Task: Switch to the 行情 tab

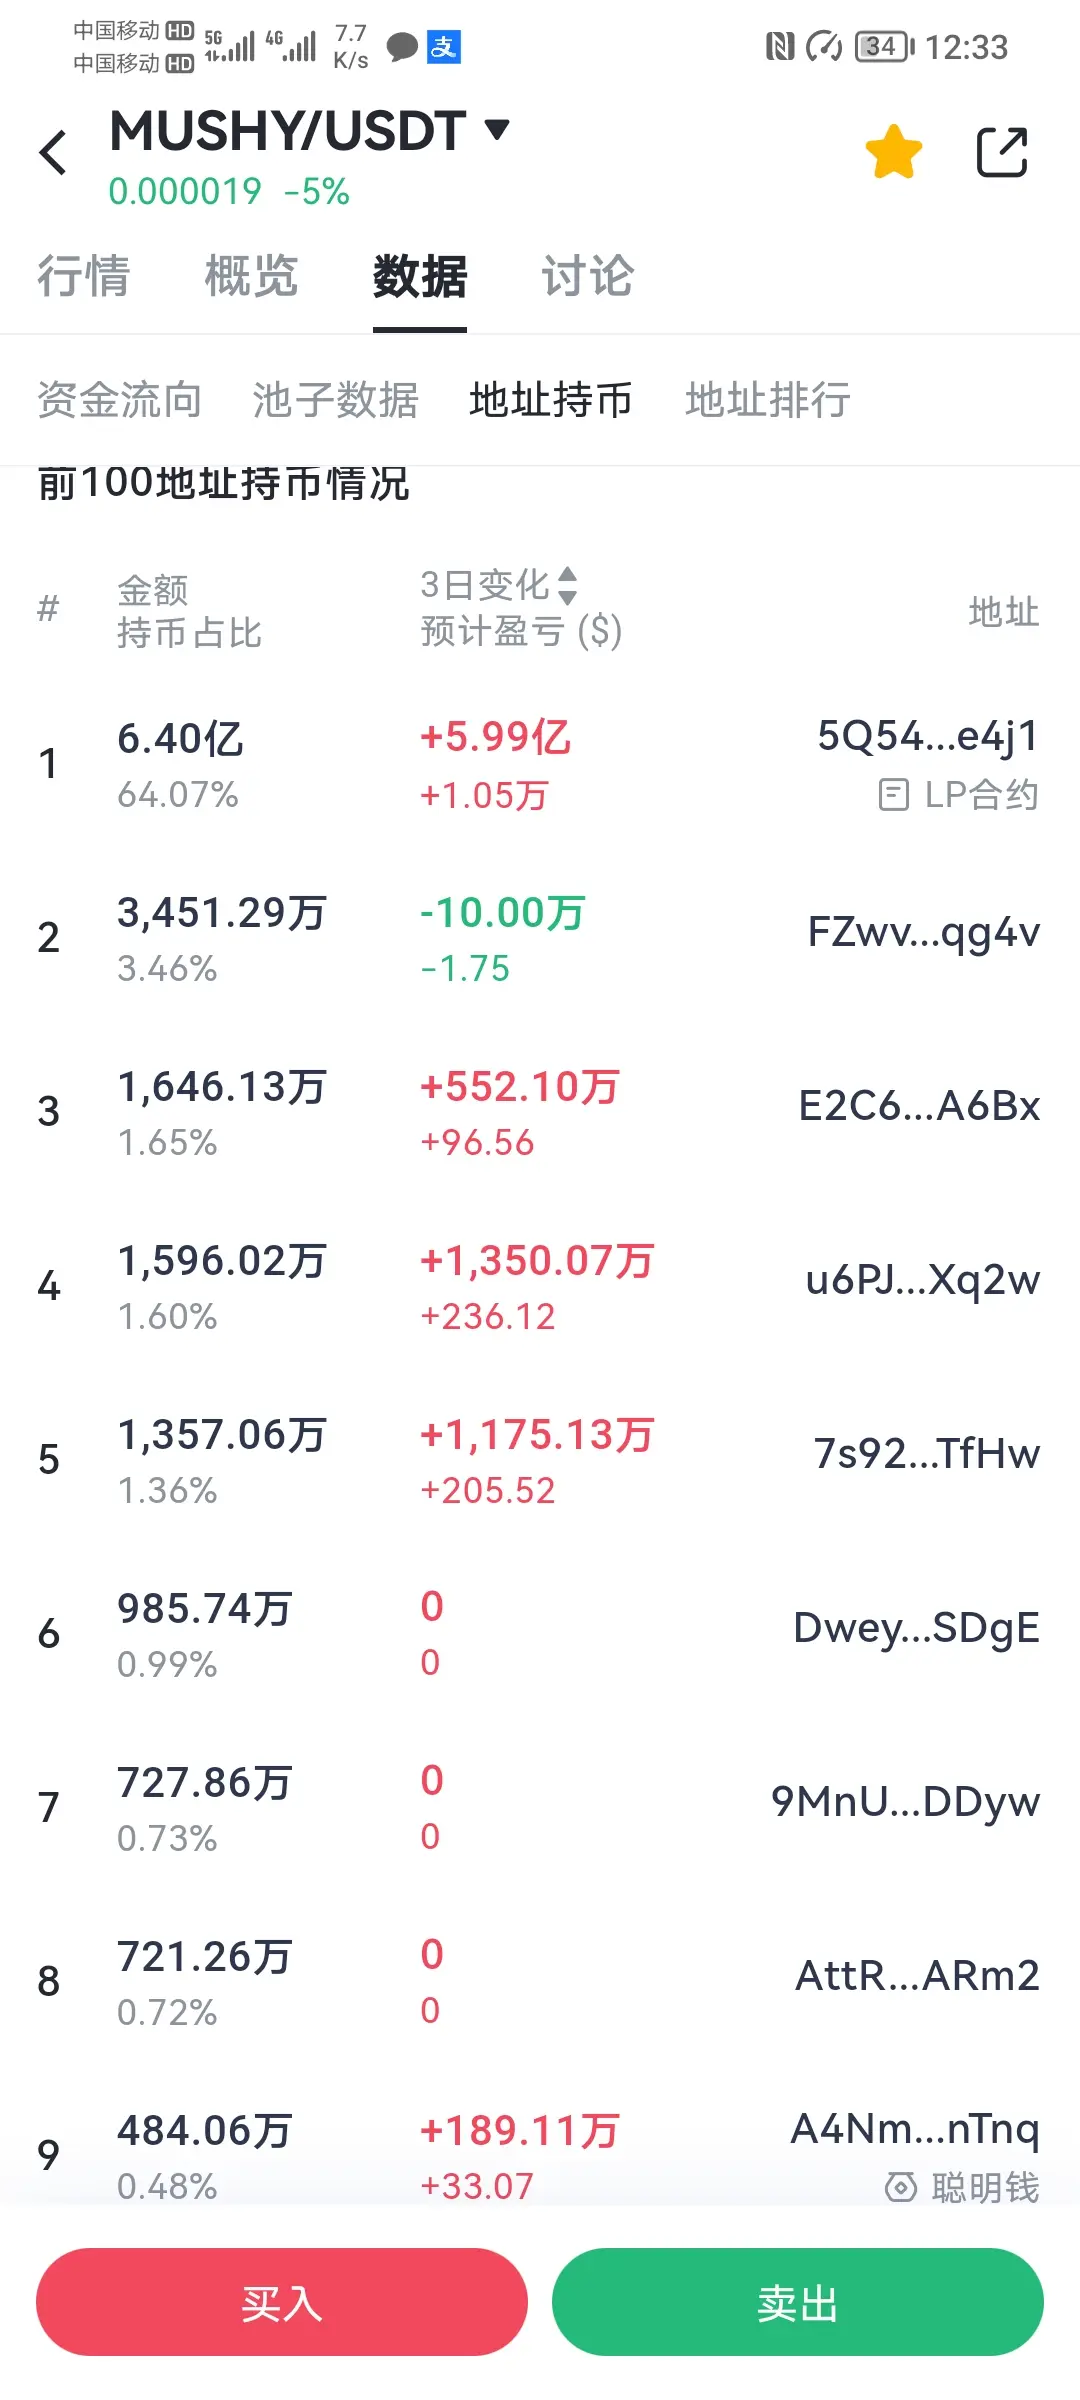Action: tap(84, 276)
